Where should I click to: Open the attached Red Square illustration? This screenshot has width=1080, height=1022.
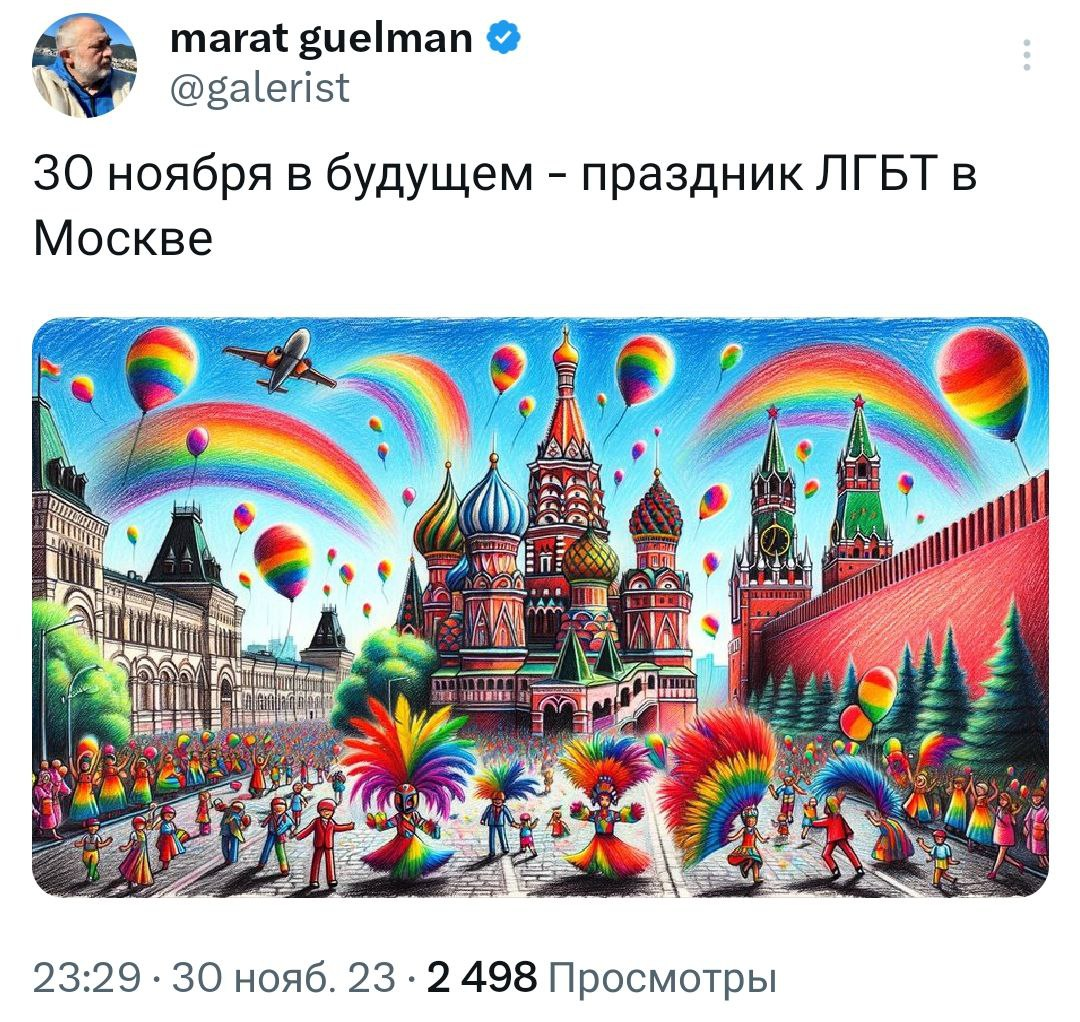[x=540, y=607]
